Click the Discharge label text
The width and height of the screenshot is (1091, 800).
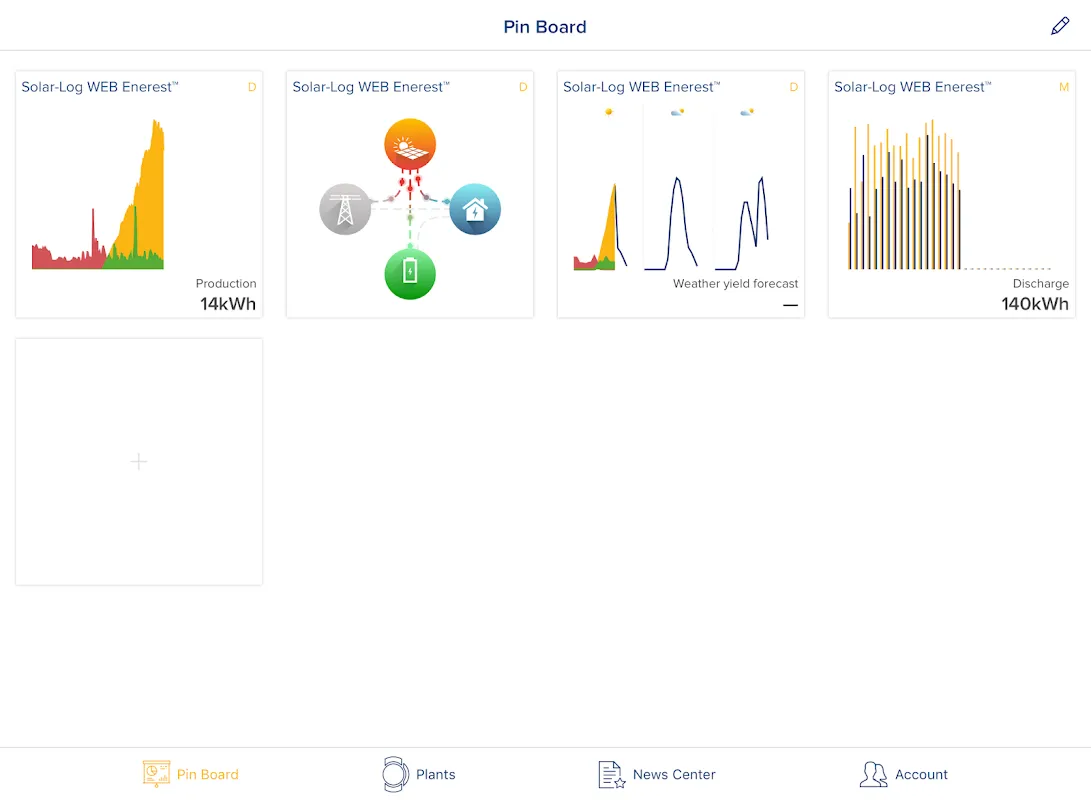1040,284
